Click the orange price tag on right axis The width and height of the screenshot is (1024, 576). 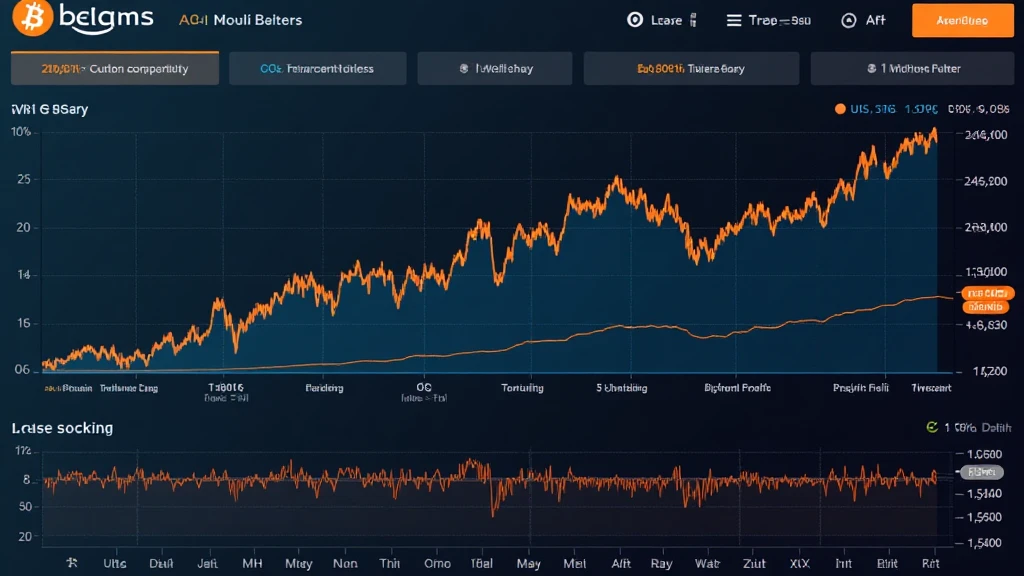tap(985, 293)
